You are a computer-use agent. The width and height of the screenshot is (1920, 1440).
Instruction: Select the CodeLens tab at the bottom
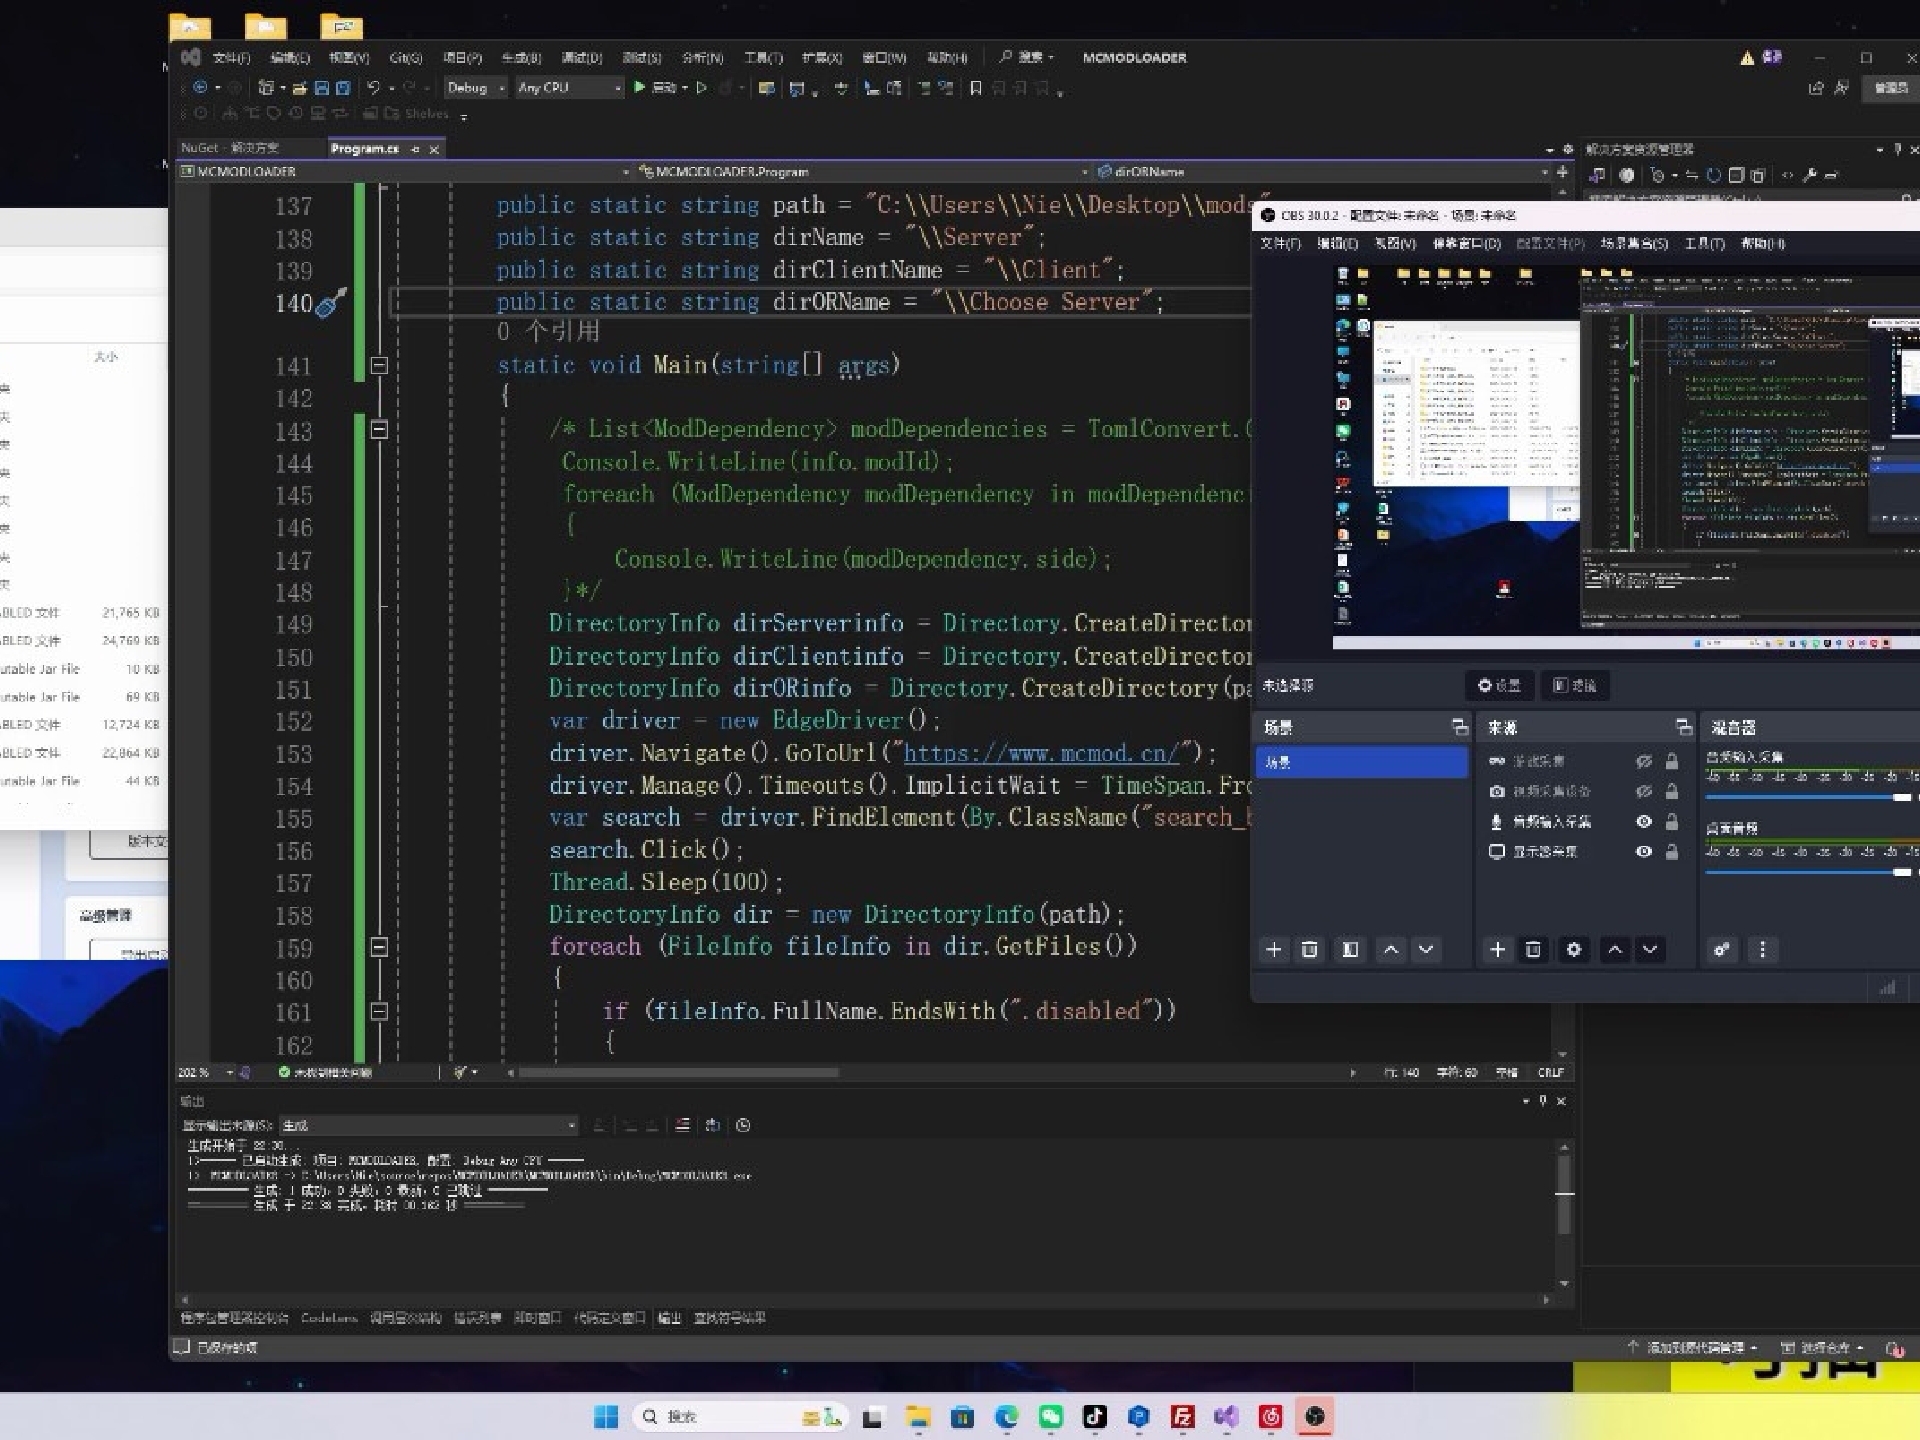pos(329,1318)
